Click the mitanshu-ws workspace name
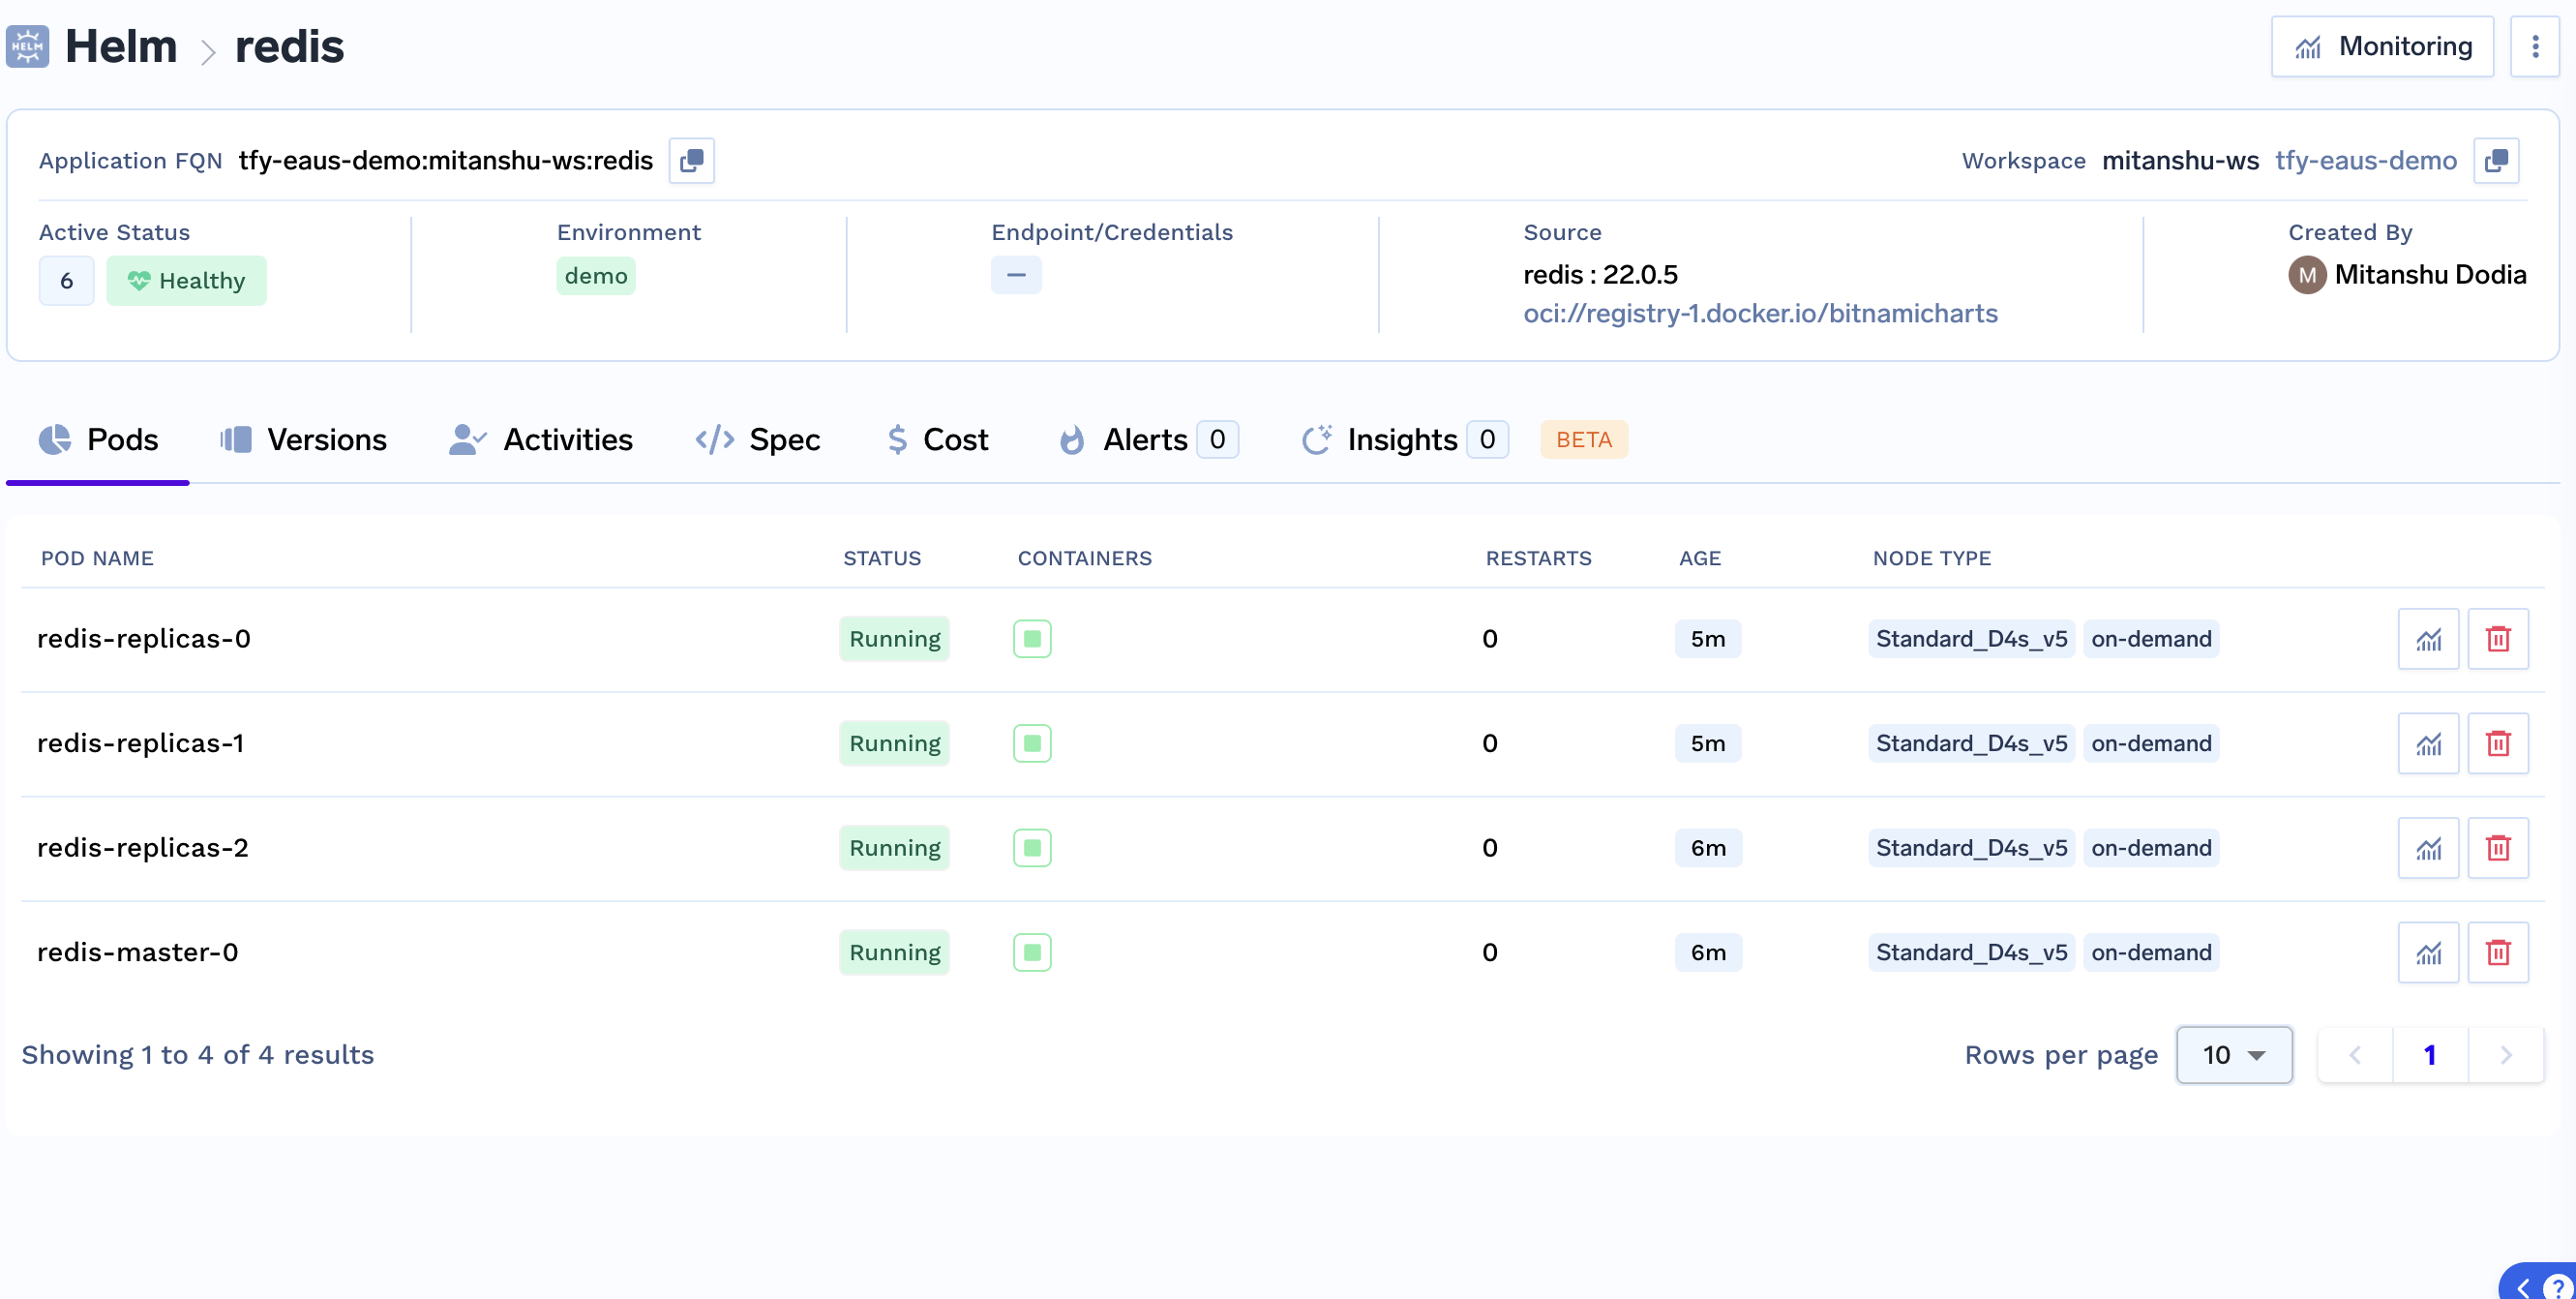 click(x=2180, y=161)
